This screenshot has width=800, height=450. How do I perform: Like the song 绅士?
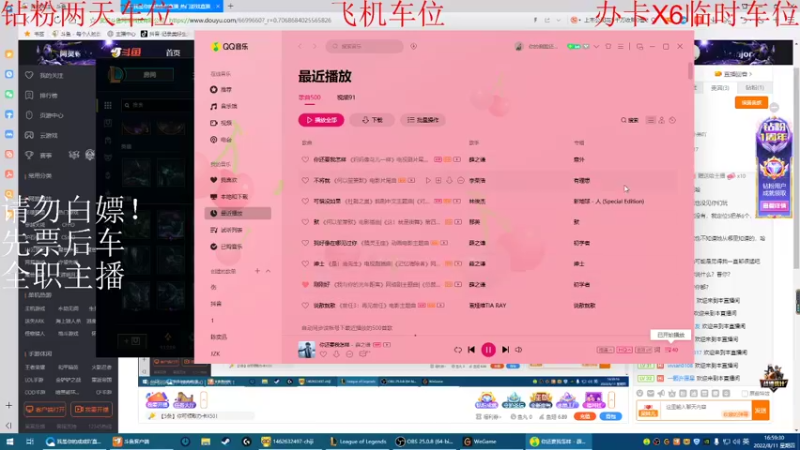305,264
